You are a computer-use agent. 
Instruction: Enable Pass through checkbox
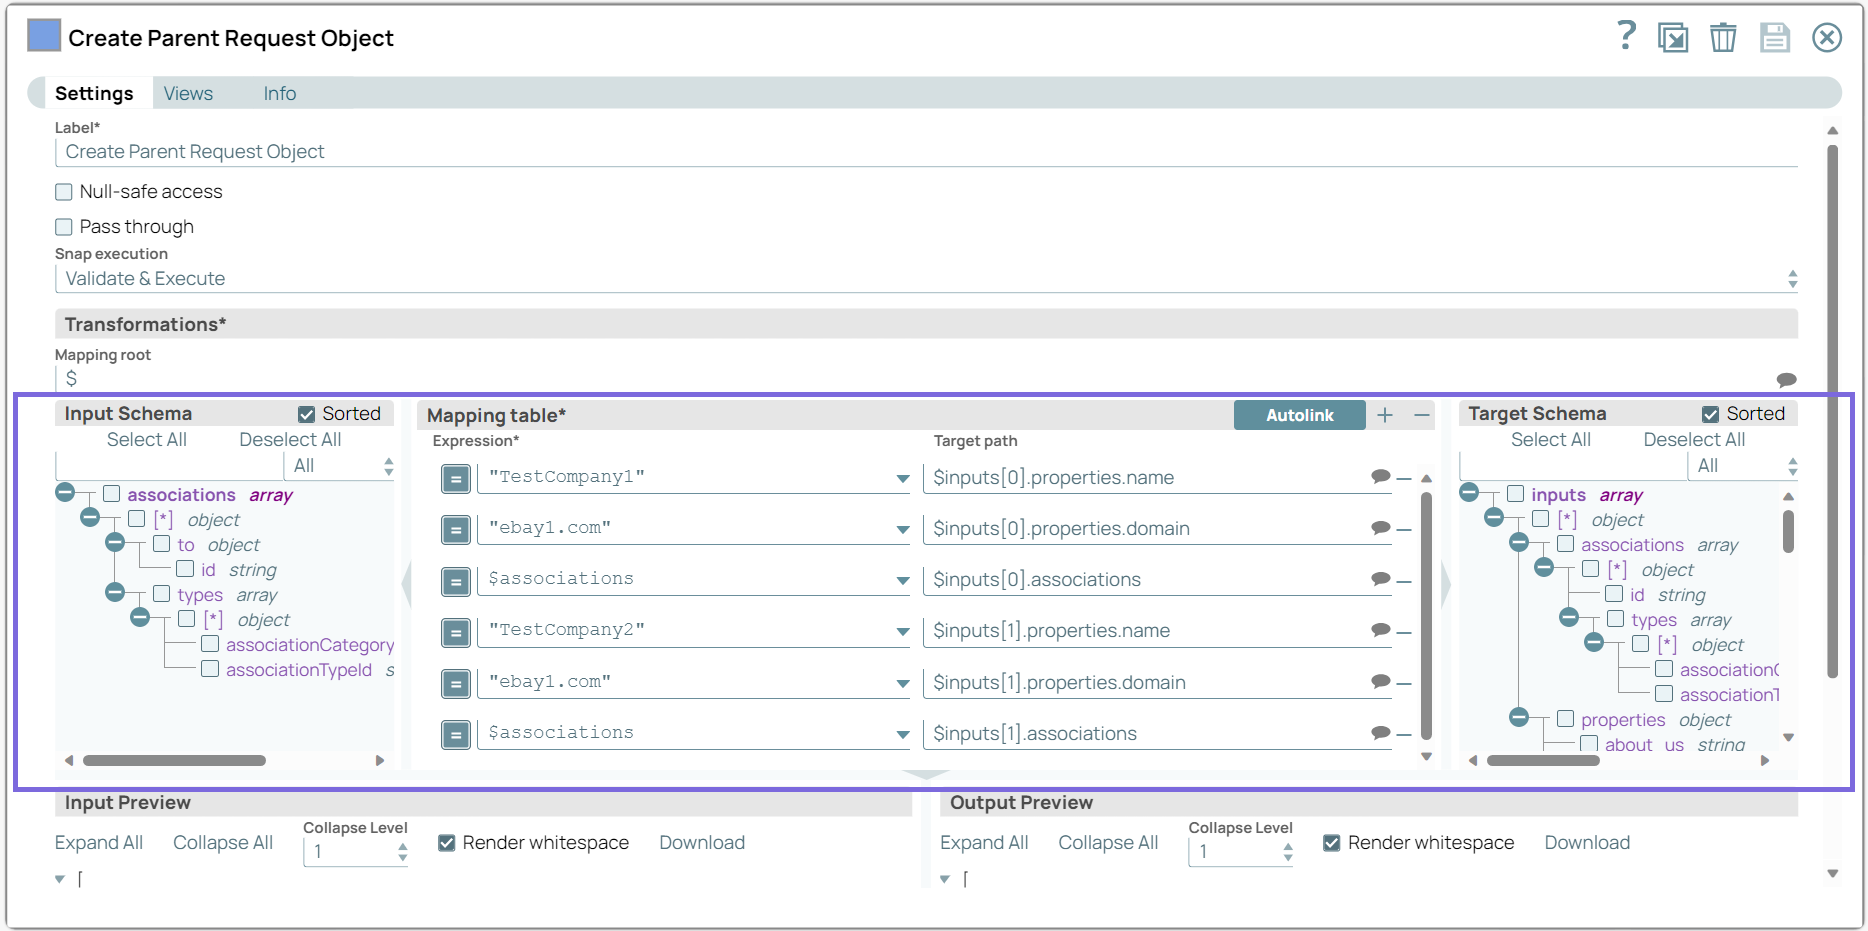(x=64, y=227)
